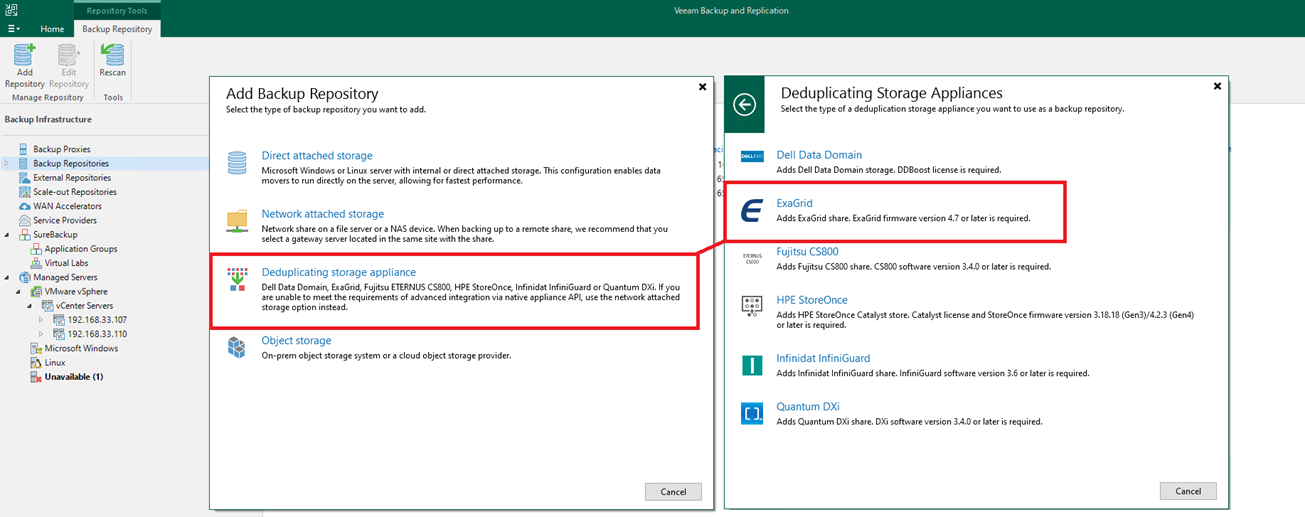Click the Managed Servers node icon
Viewport: 1305px width, 517px height.
click(23, 277)
